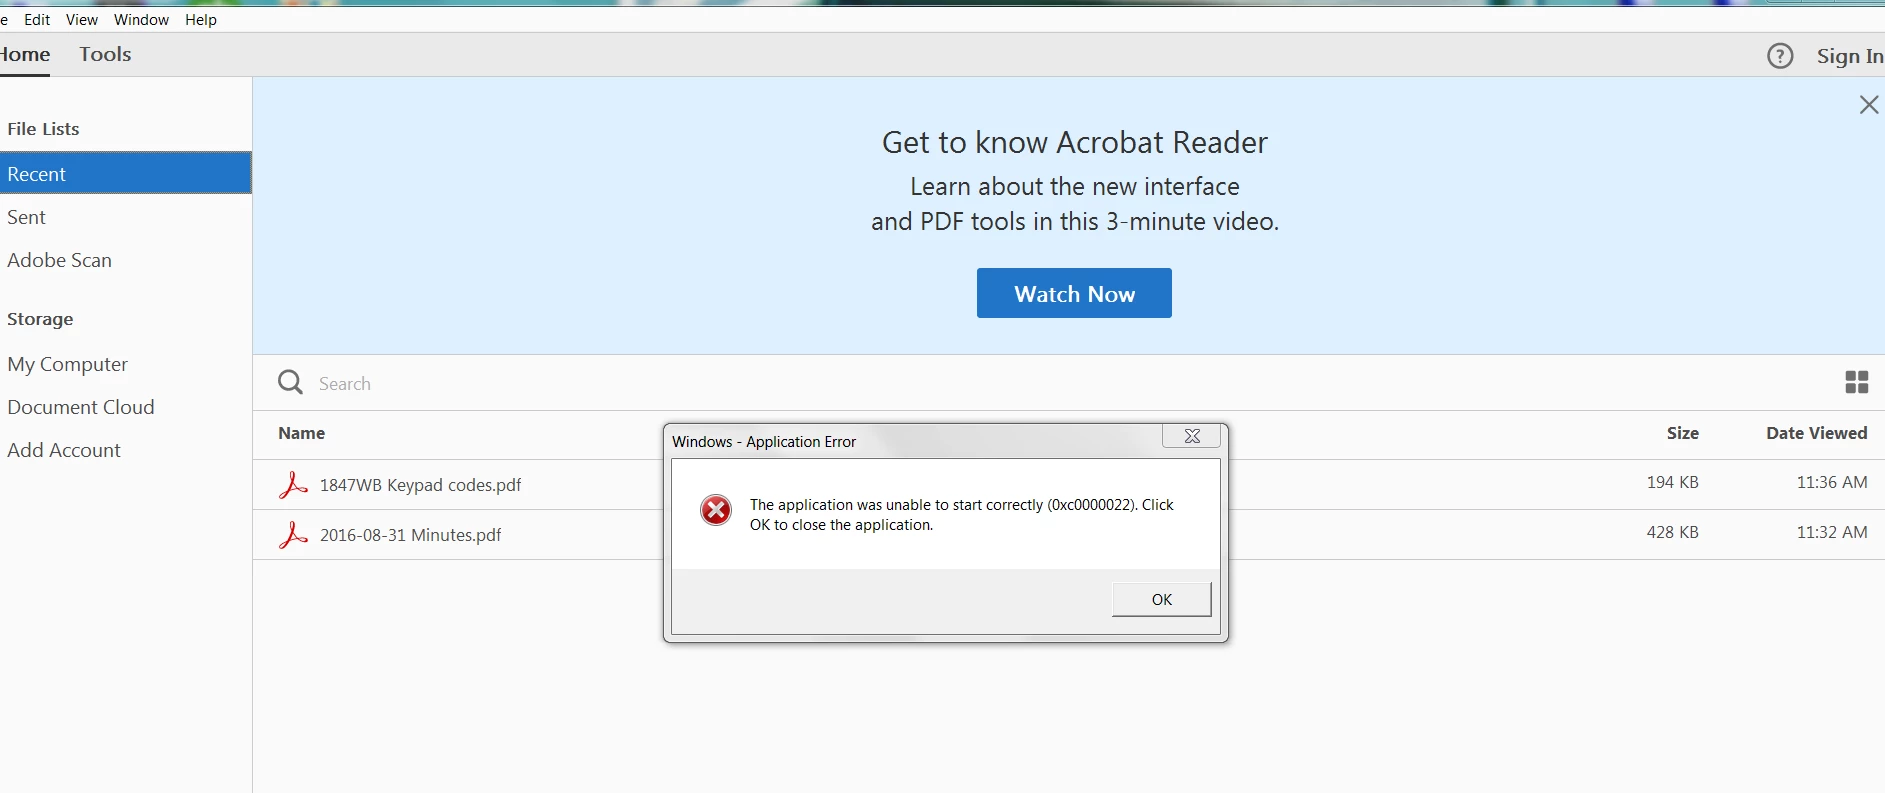Image resolution: width=1885 pixels, height=793 pixels.
Task: Select 2016-08-31 Minutes.pdf file name
Action: [x=410, y=535]
